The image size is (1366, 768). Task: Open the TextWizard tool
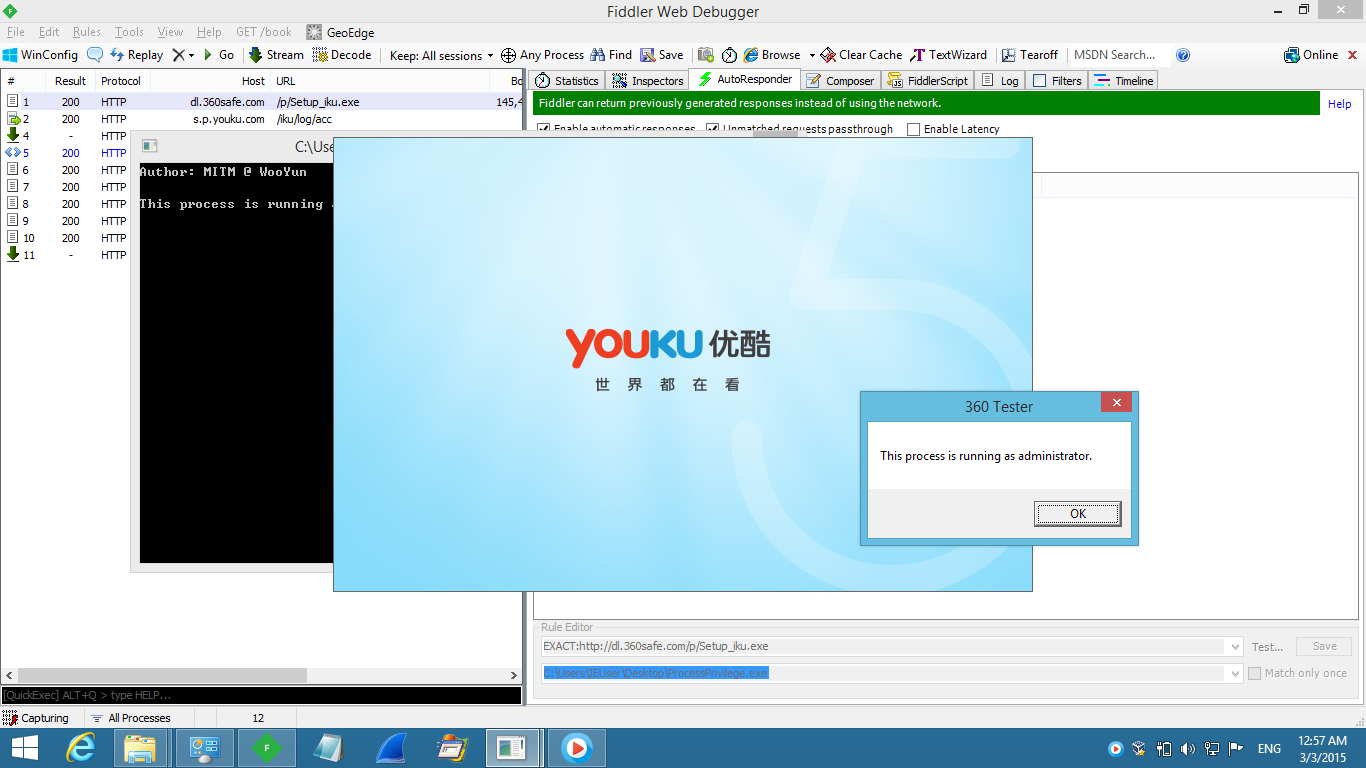[x=948, y=55]
